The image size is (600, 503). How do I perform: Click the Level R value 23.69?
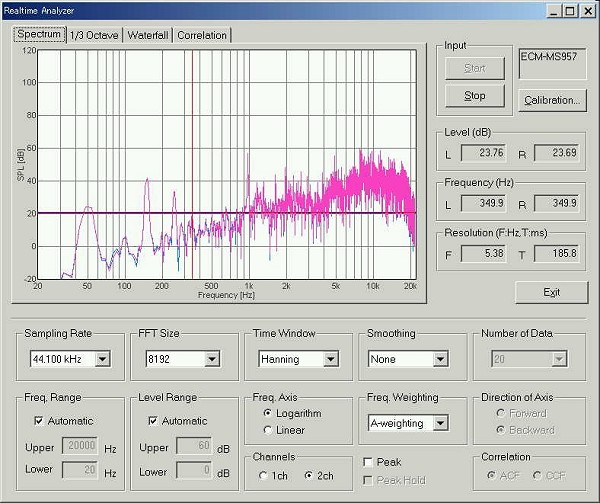(557, 153)
